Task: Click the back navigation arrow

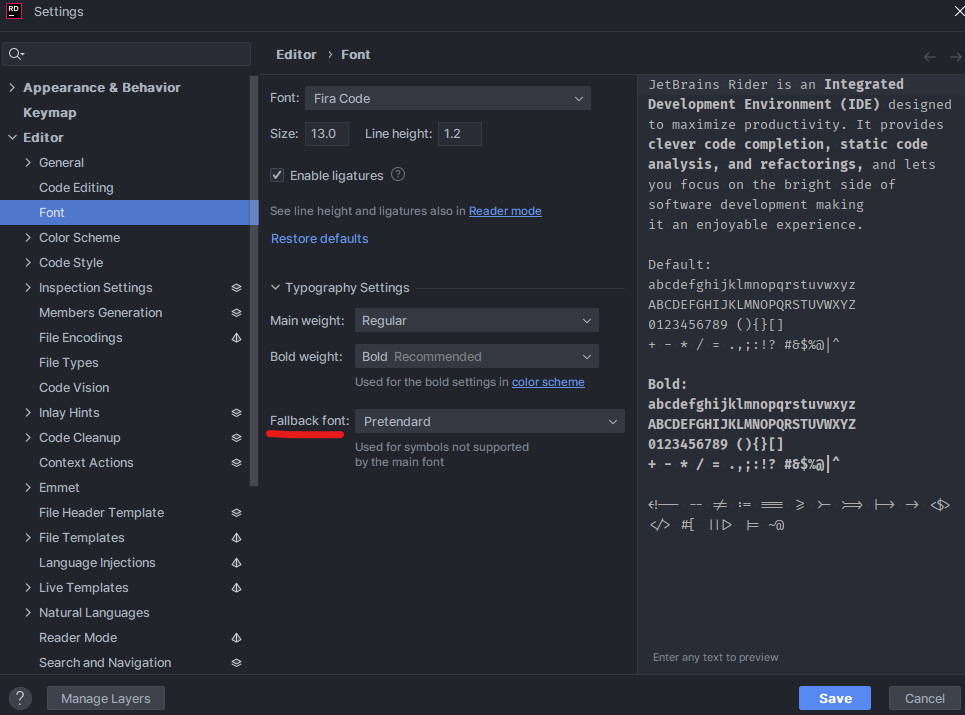Action: tap(929, 57)
